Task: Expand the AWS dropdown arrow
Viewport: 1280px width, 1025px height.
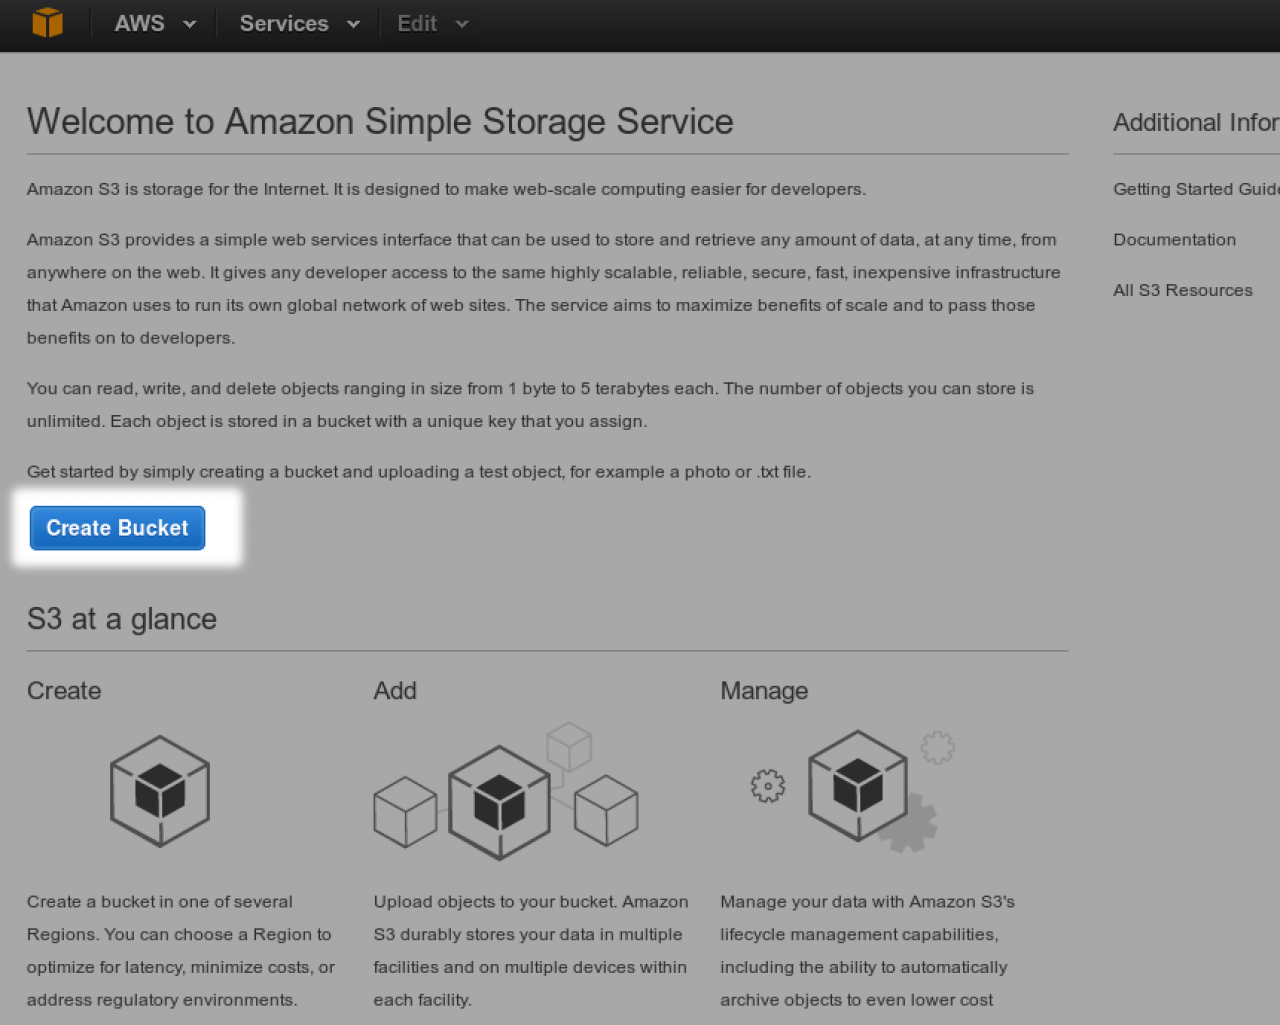Action: click(190, 24)
